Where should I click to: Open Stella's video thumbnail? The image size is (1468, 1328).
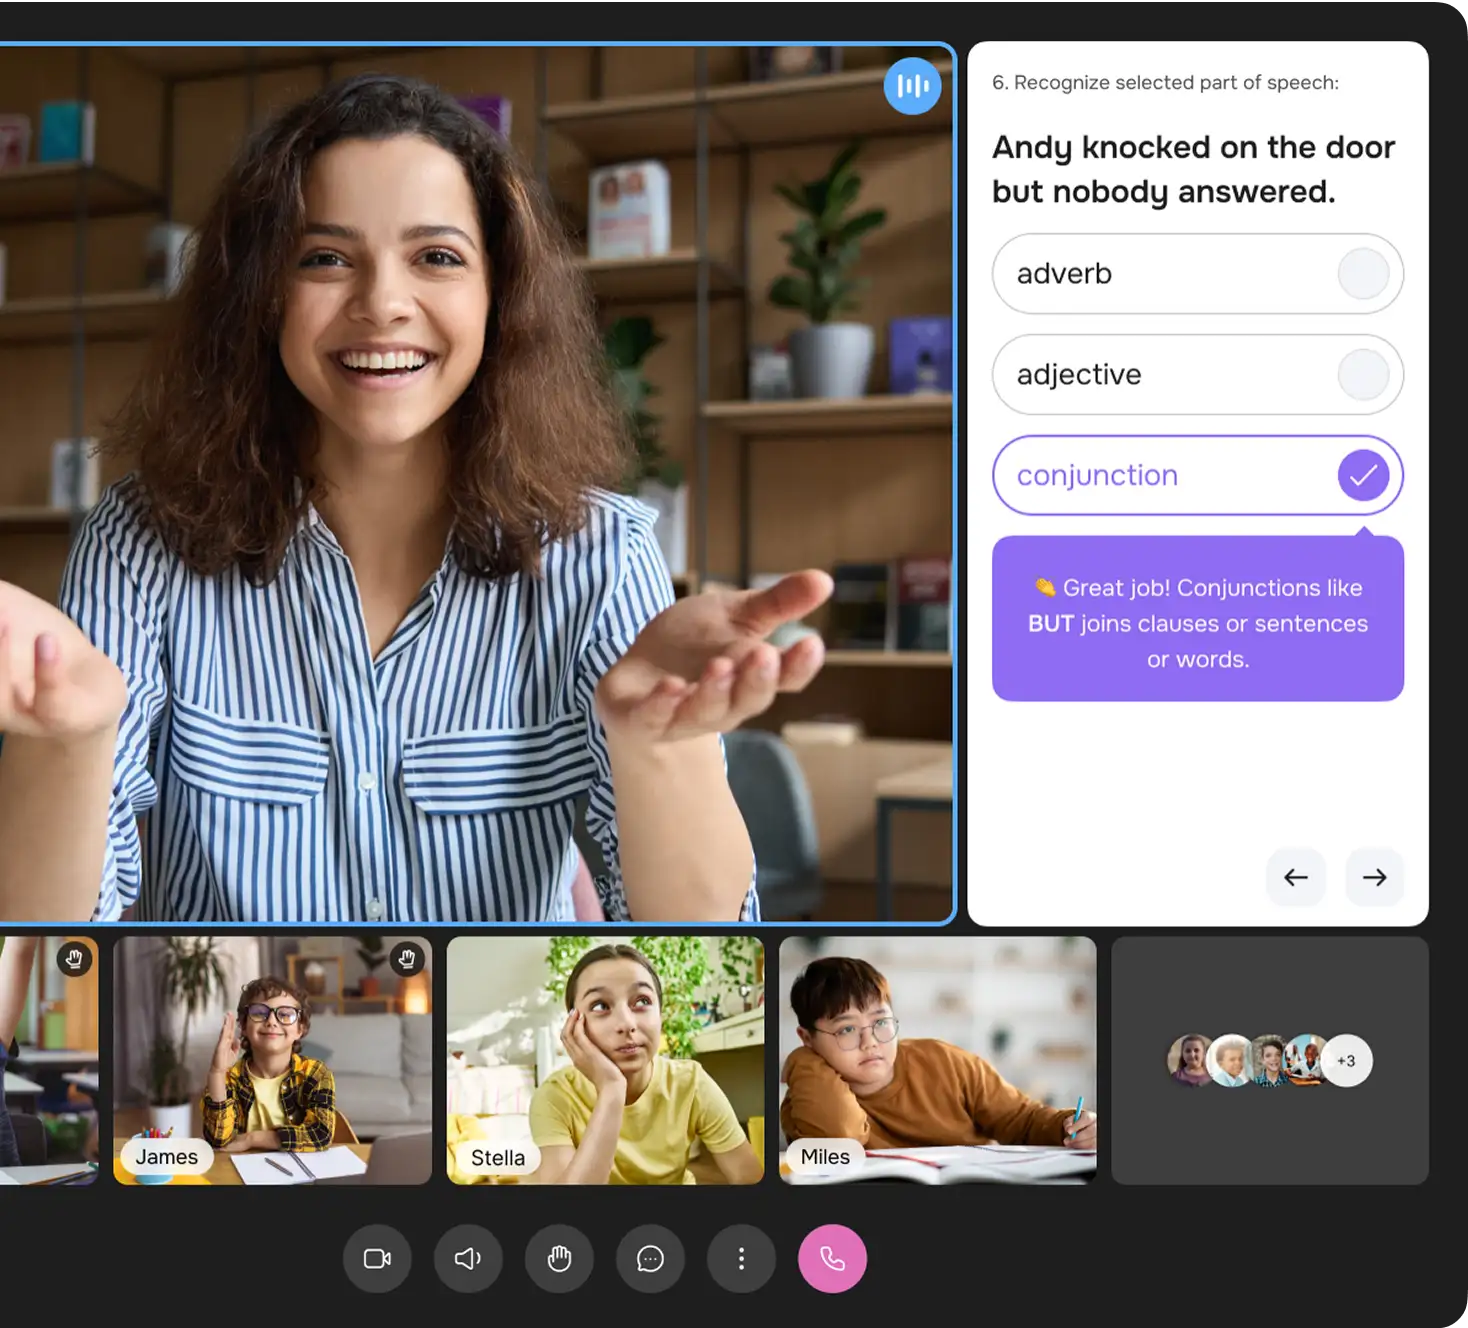(x=605, y=1060)
